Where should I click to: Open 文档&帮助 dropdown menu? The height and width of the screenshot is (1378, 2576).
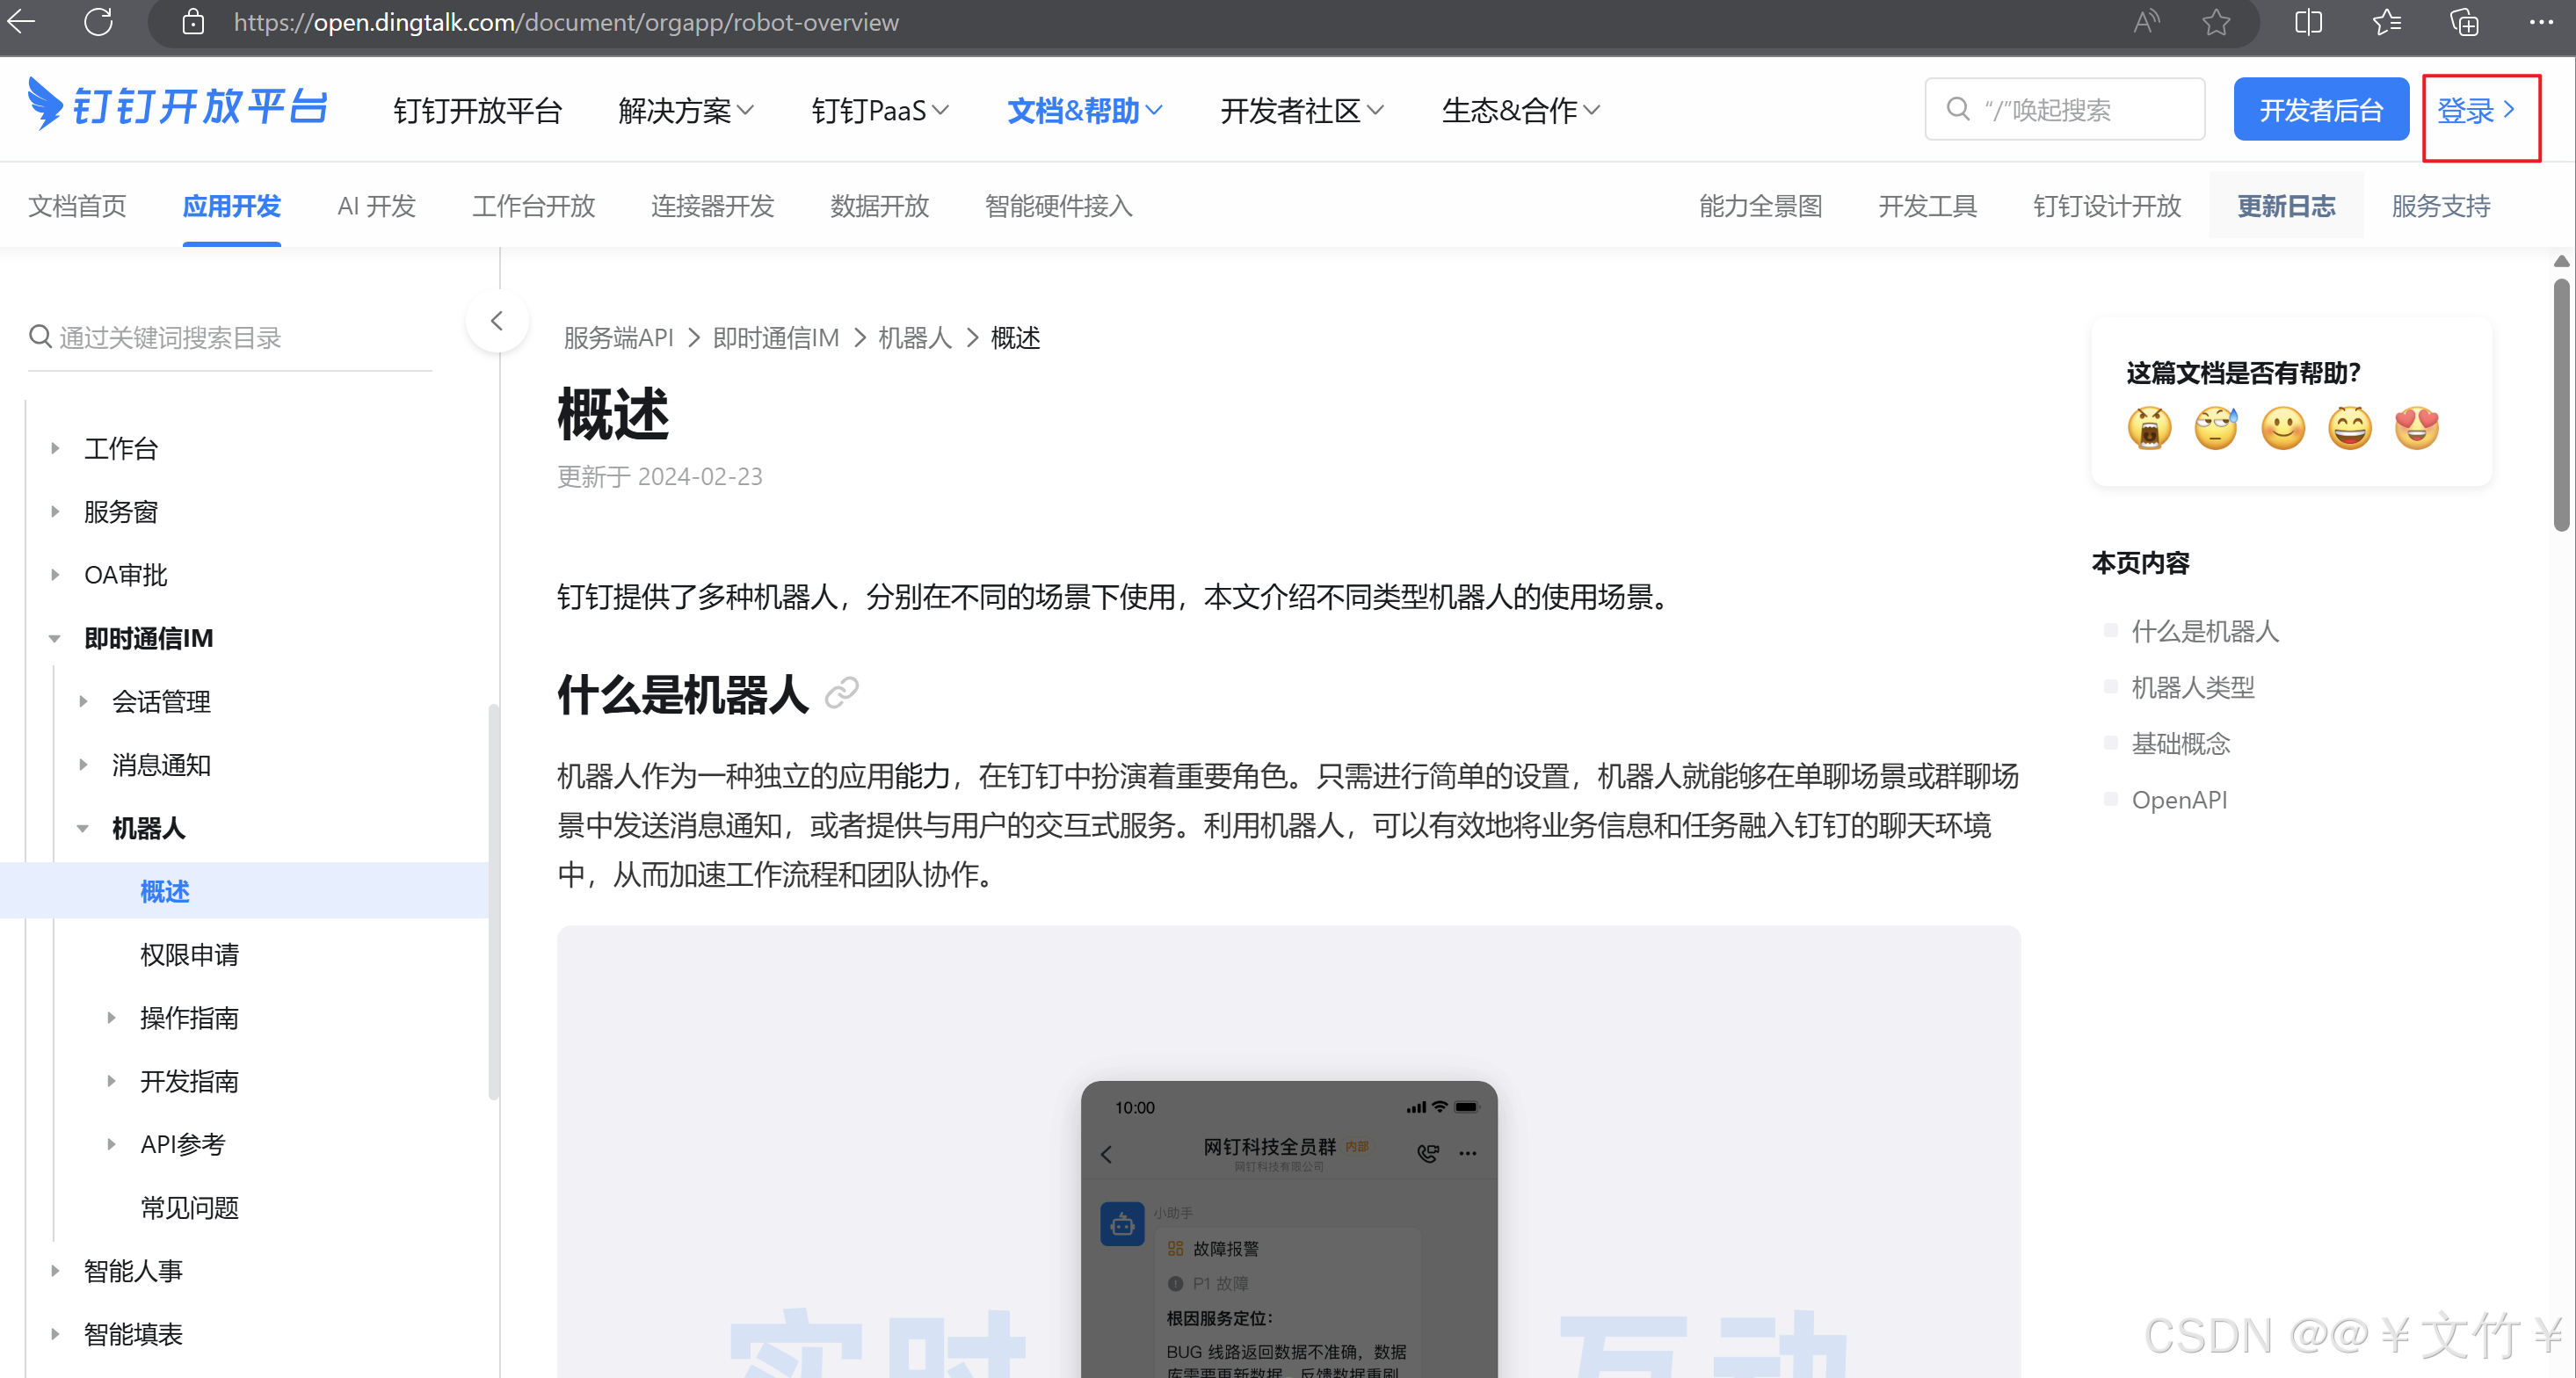1085,110
